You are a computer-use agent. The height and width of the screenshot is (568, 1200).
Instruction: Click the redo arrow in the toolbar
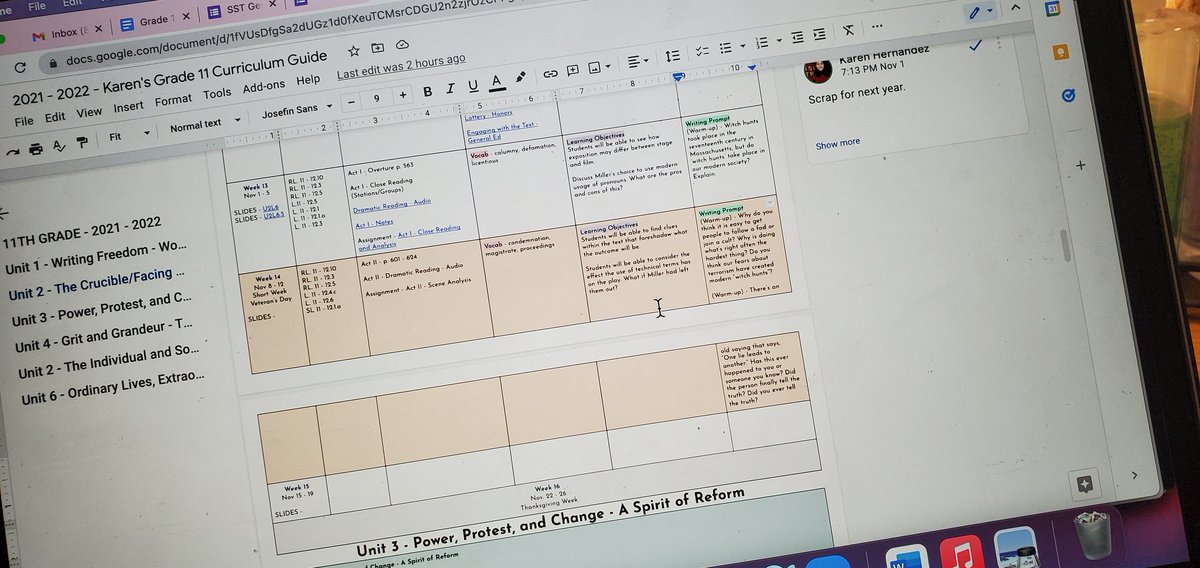click(x=11, y=151)
